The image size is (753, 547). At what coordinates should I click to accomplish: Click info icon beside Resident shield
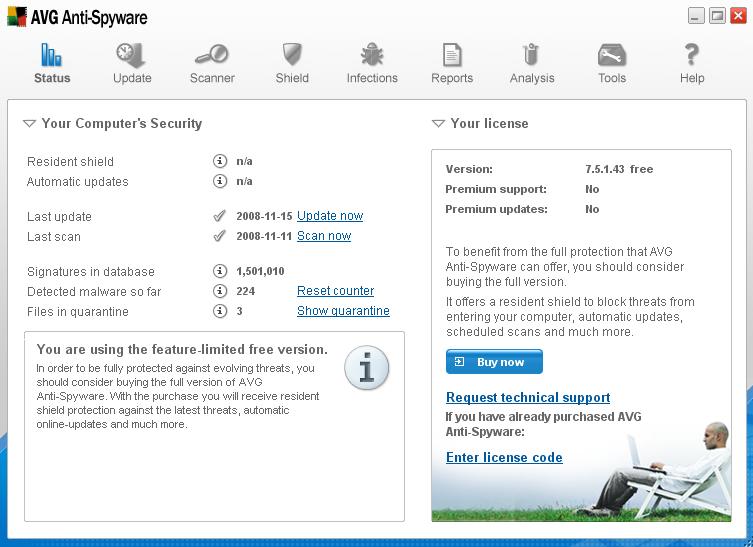(219, 161)
